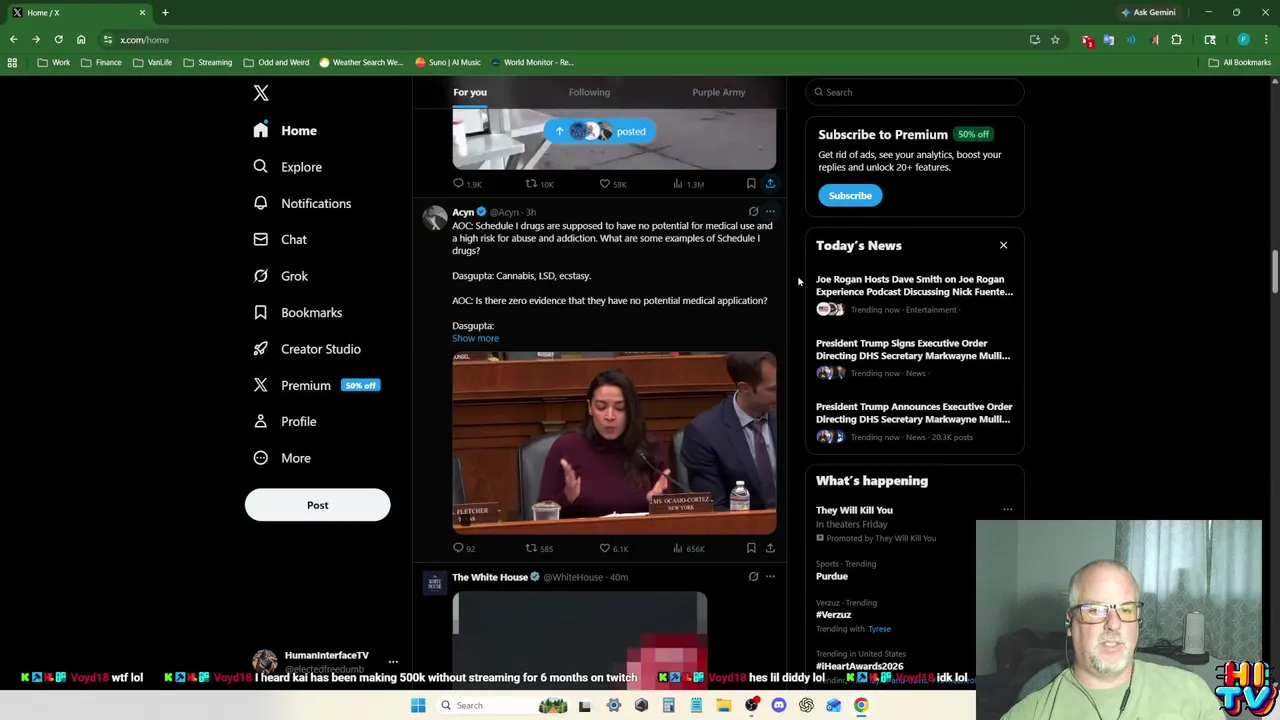
Task: Open Notifications in the sidebar
Action: tap(302, 203)
